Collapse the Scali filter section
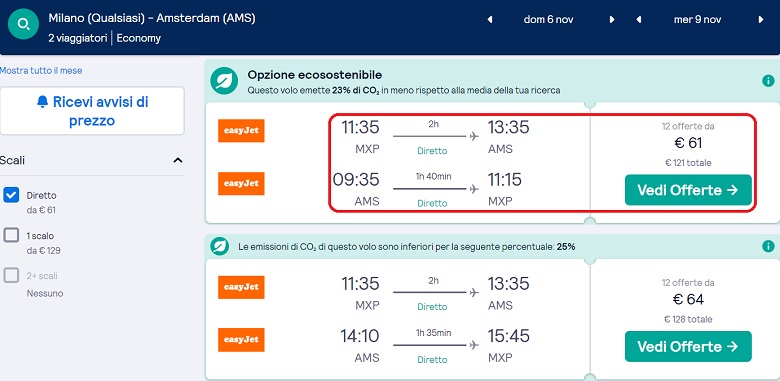 (178, 160)
